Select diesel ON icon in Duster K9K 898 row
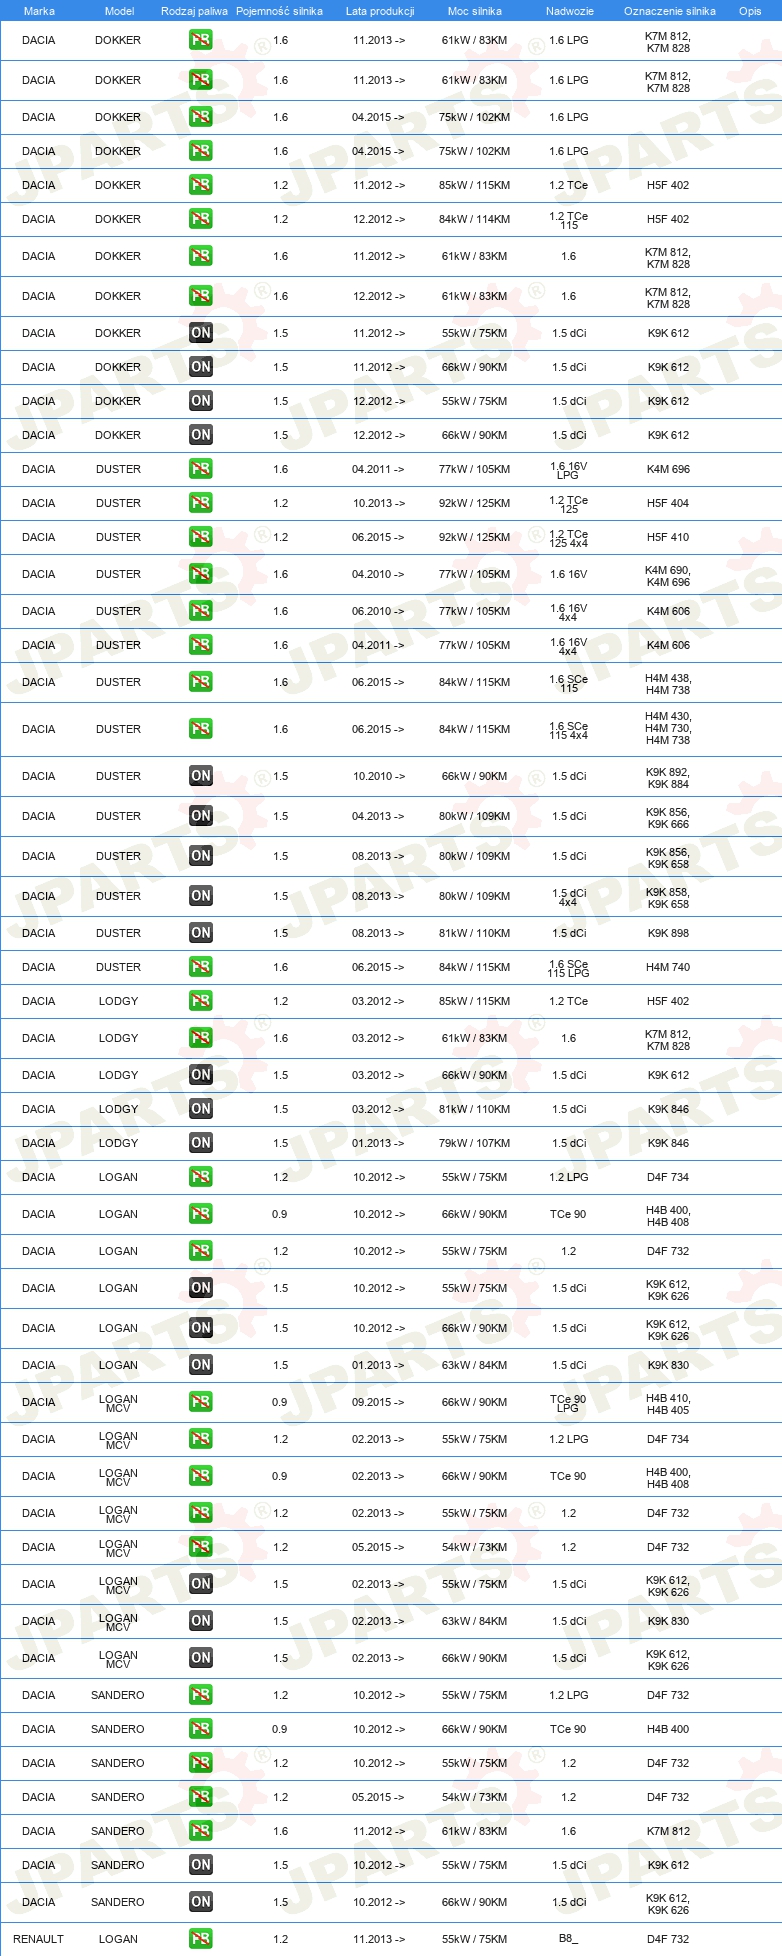The image size is (782, 1956). click(x=201, y=933)
